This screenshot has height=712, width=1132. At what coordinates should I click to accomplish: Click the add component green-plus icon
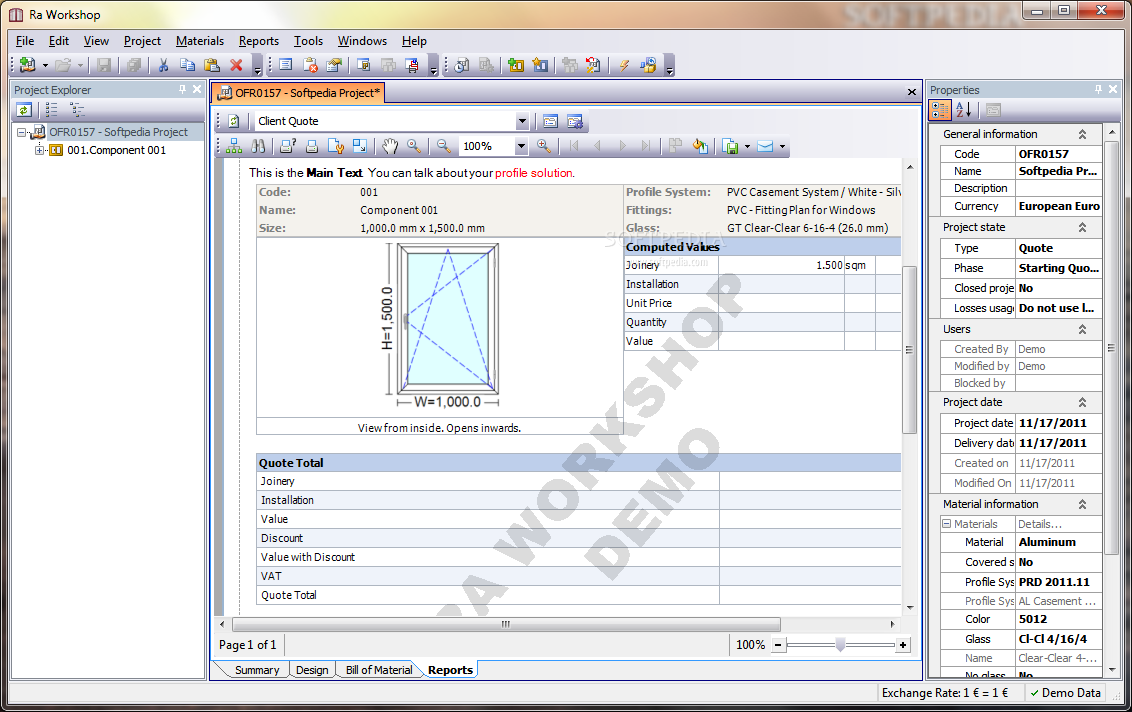(x=515, y=65)
